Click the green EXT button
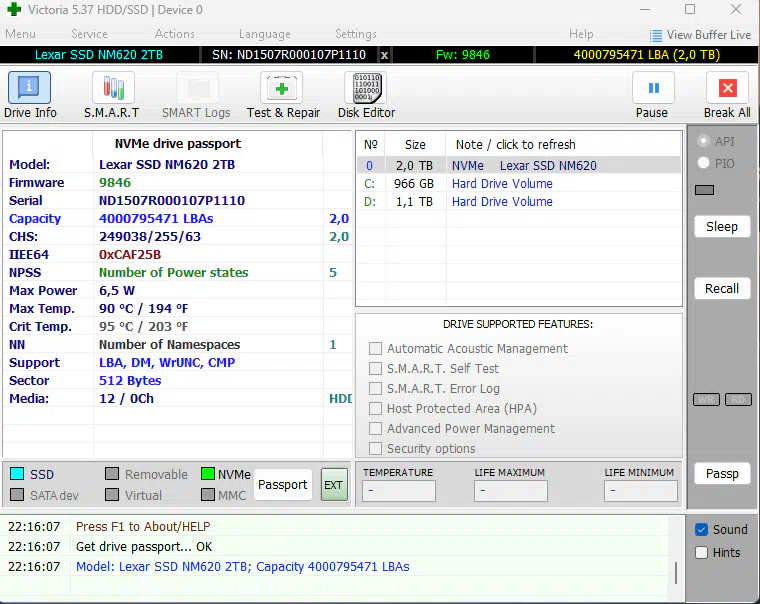 pos(334,485)
